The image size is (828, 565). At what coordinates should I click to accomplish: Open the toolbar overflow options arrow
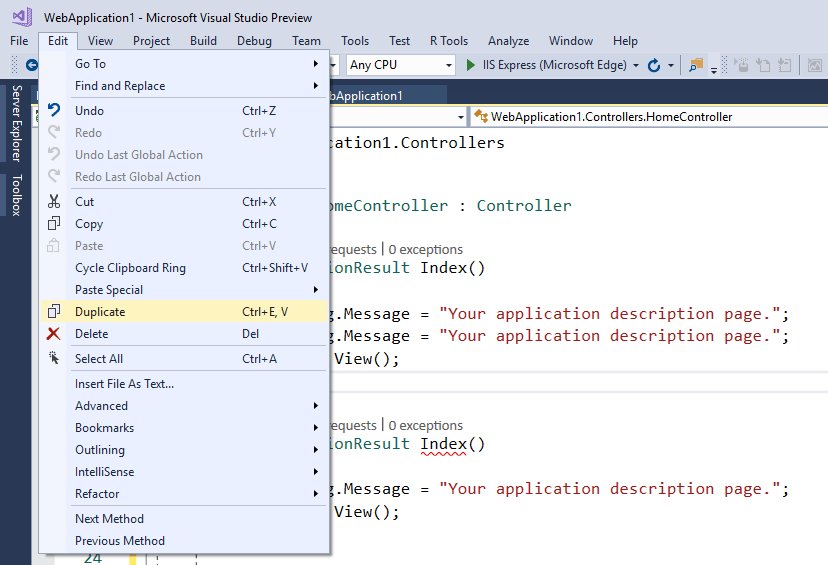714,69
